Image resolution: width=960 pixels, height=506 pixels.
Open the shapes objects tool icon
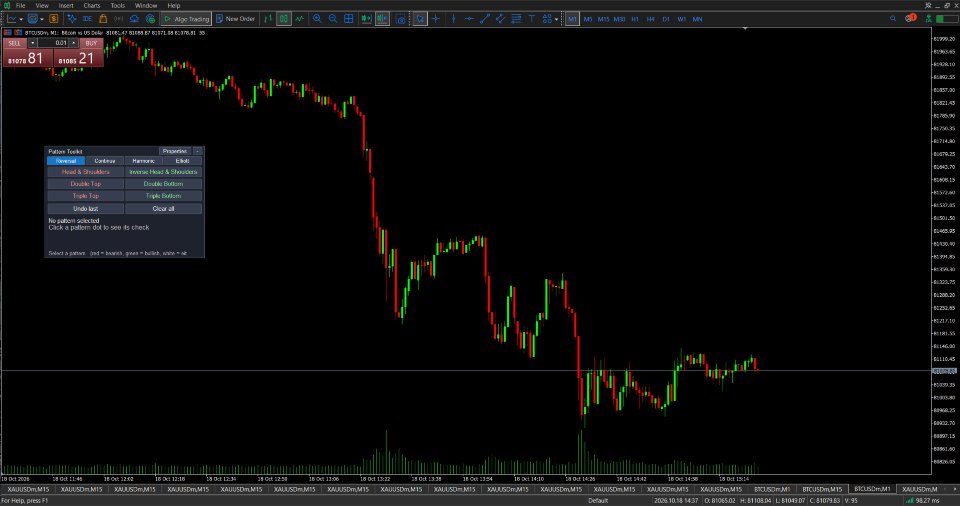click(x=547, y=19)
